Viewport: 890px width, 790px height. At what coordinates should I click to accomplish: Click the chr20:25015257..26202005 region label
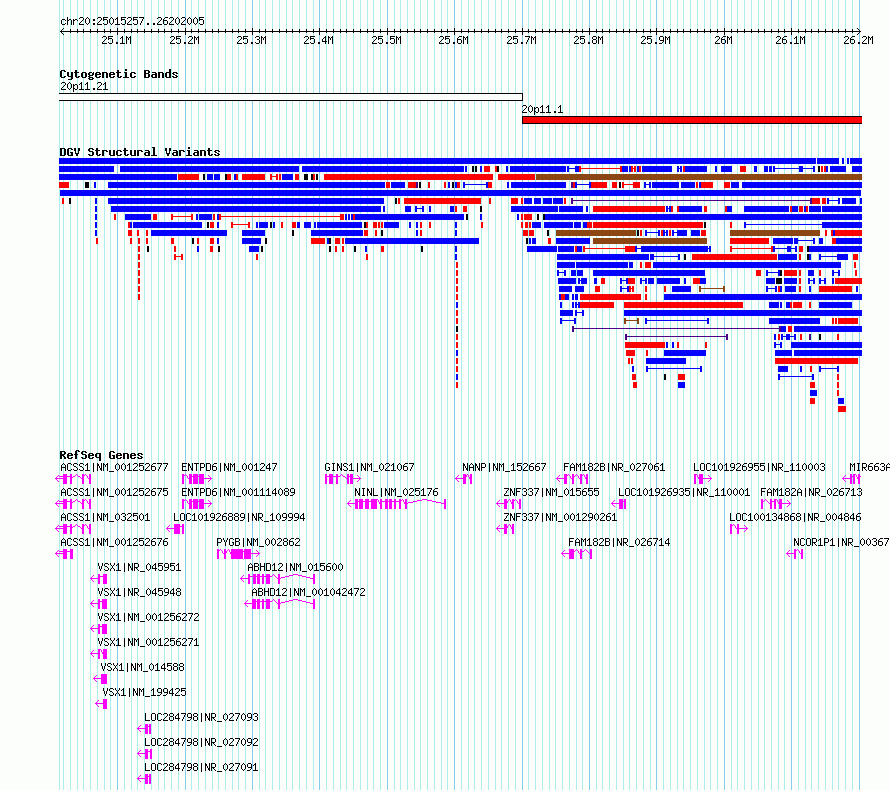pos(132,21)
